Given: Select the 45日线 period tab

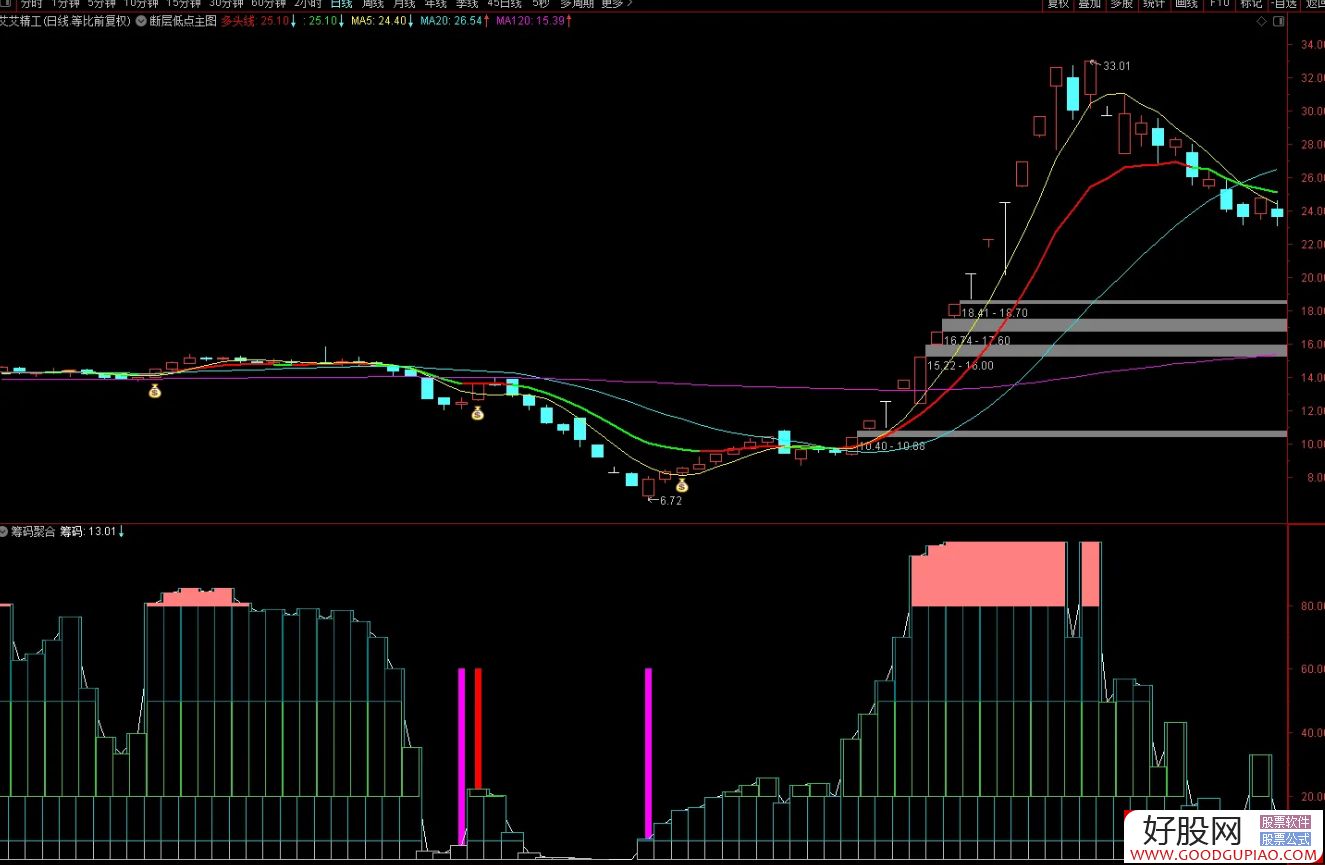Looking at the screenshot, I should point(504,4).
